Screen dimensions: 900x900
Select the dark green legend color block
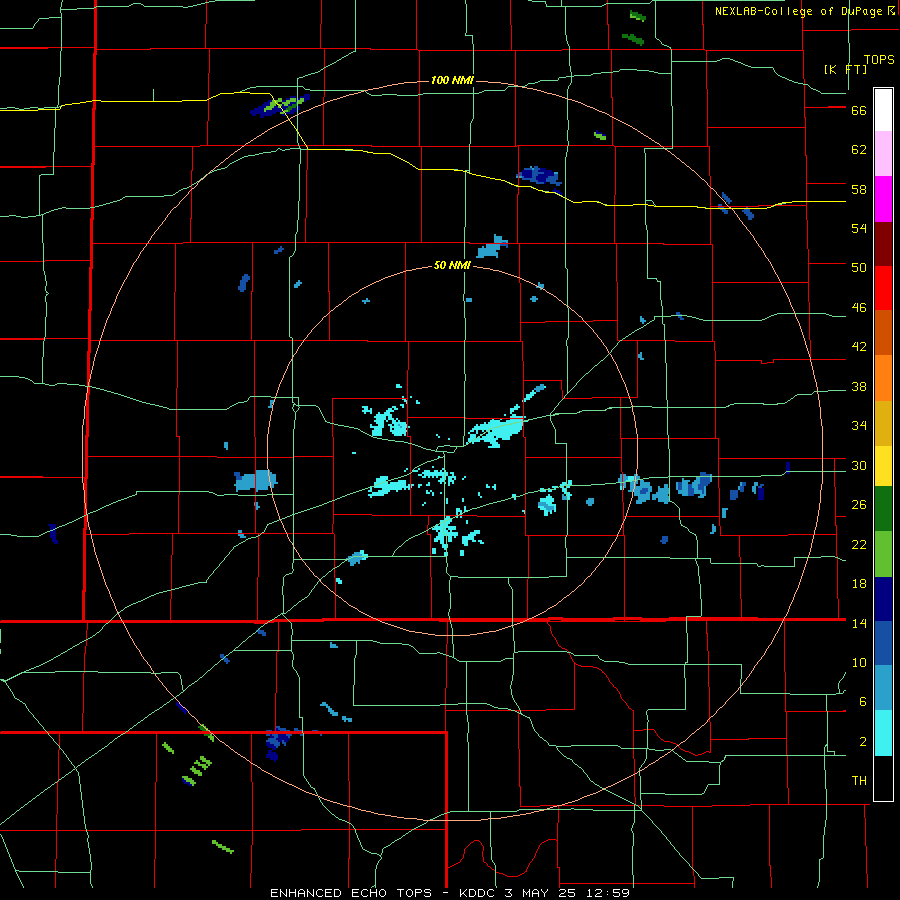(883, 509)
